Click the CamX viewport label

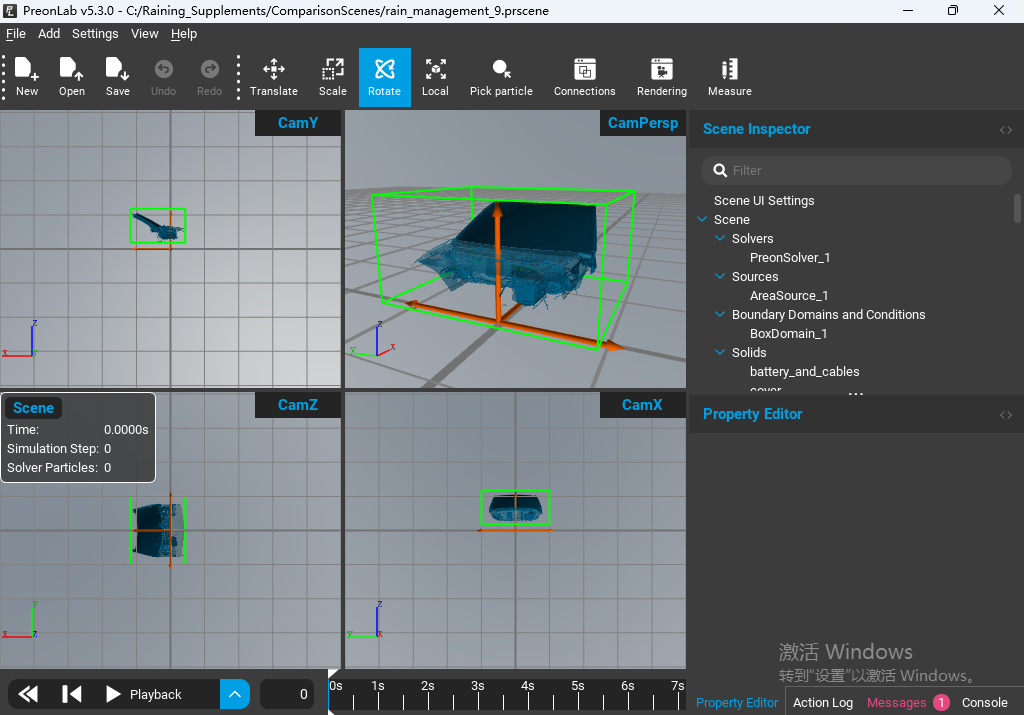coord(643,405)
